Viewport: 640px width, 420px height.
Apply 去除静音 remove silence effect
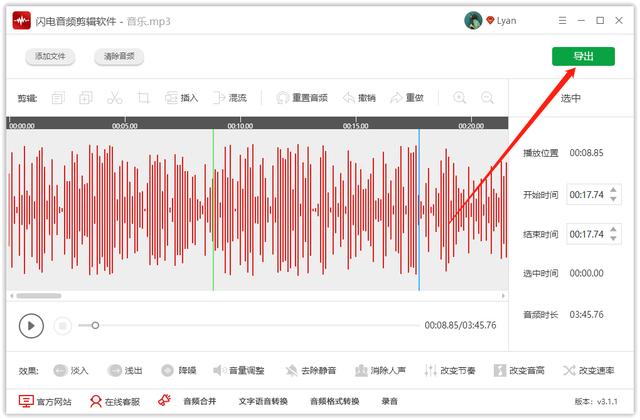pos(311,371)
